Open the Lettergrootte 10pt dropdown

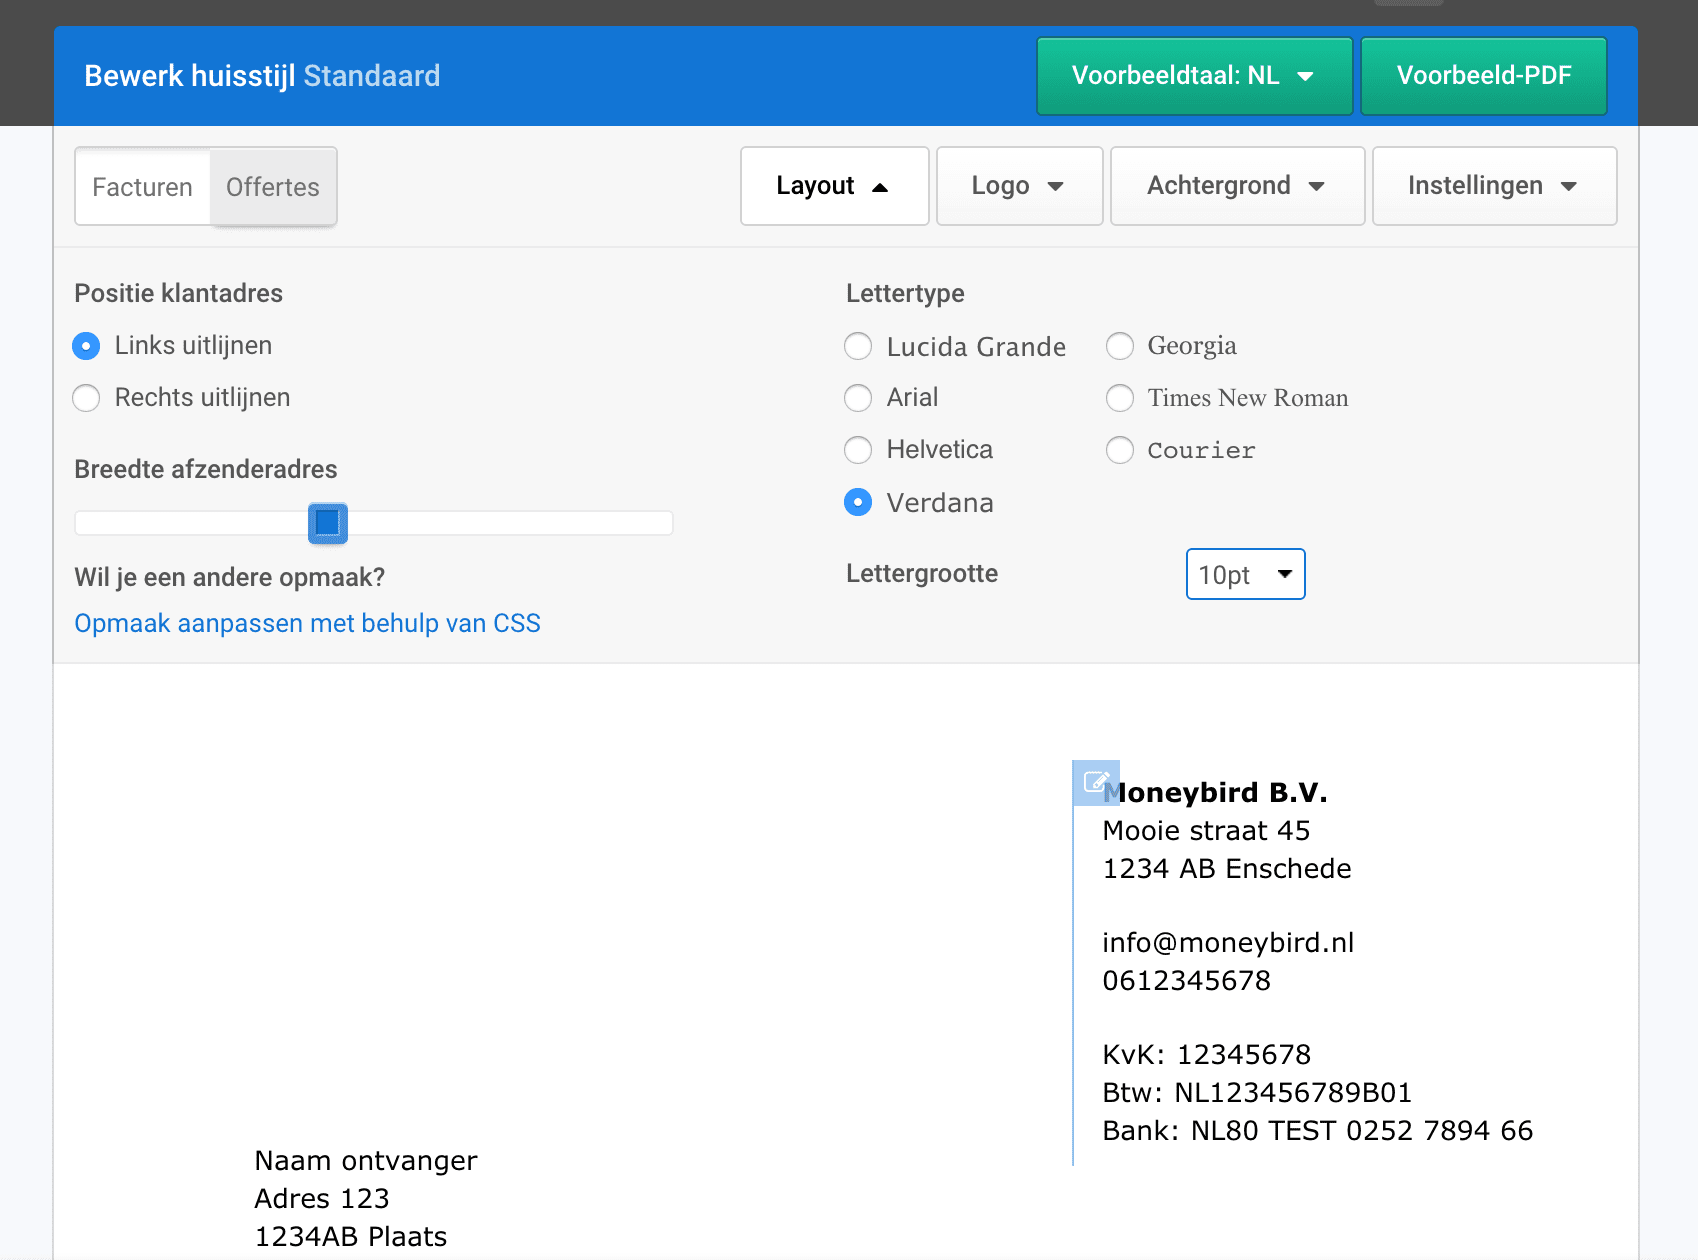click(1245, 574)
